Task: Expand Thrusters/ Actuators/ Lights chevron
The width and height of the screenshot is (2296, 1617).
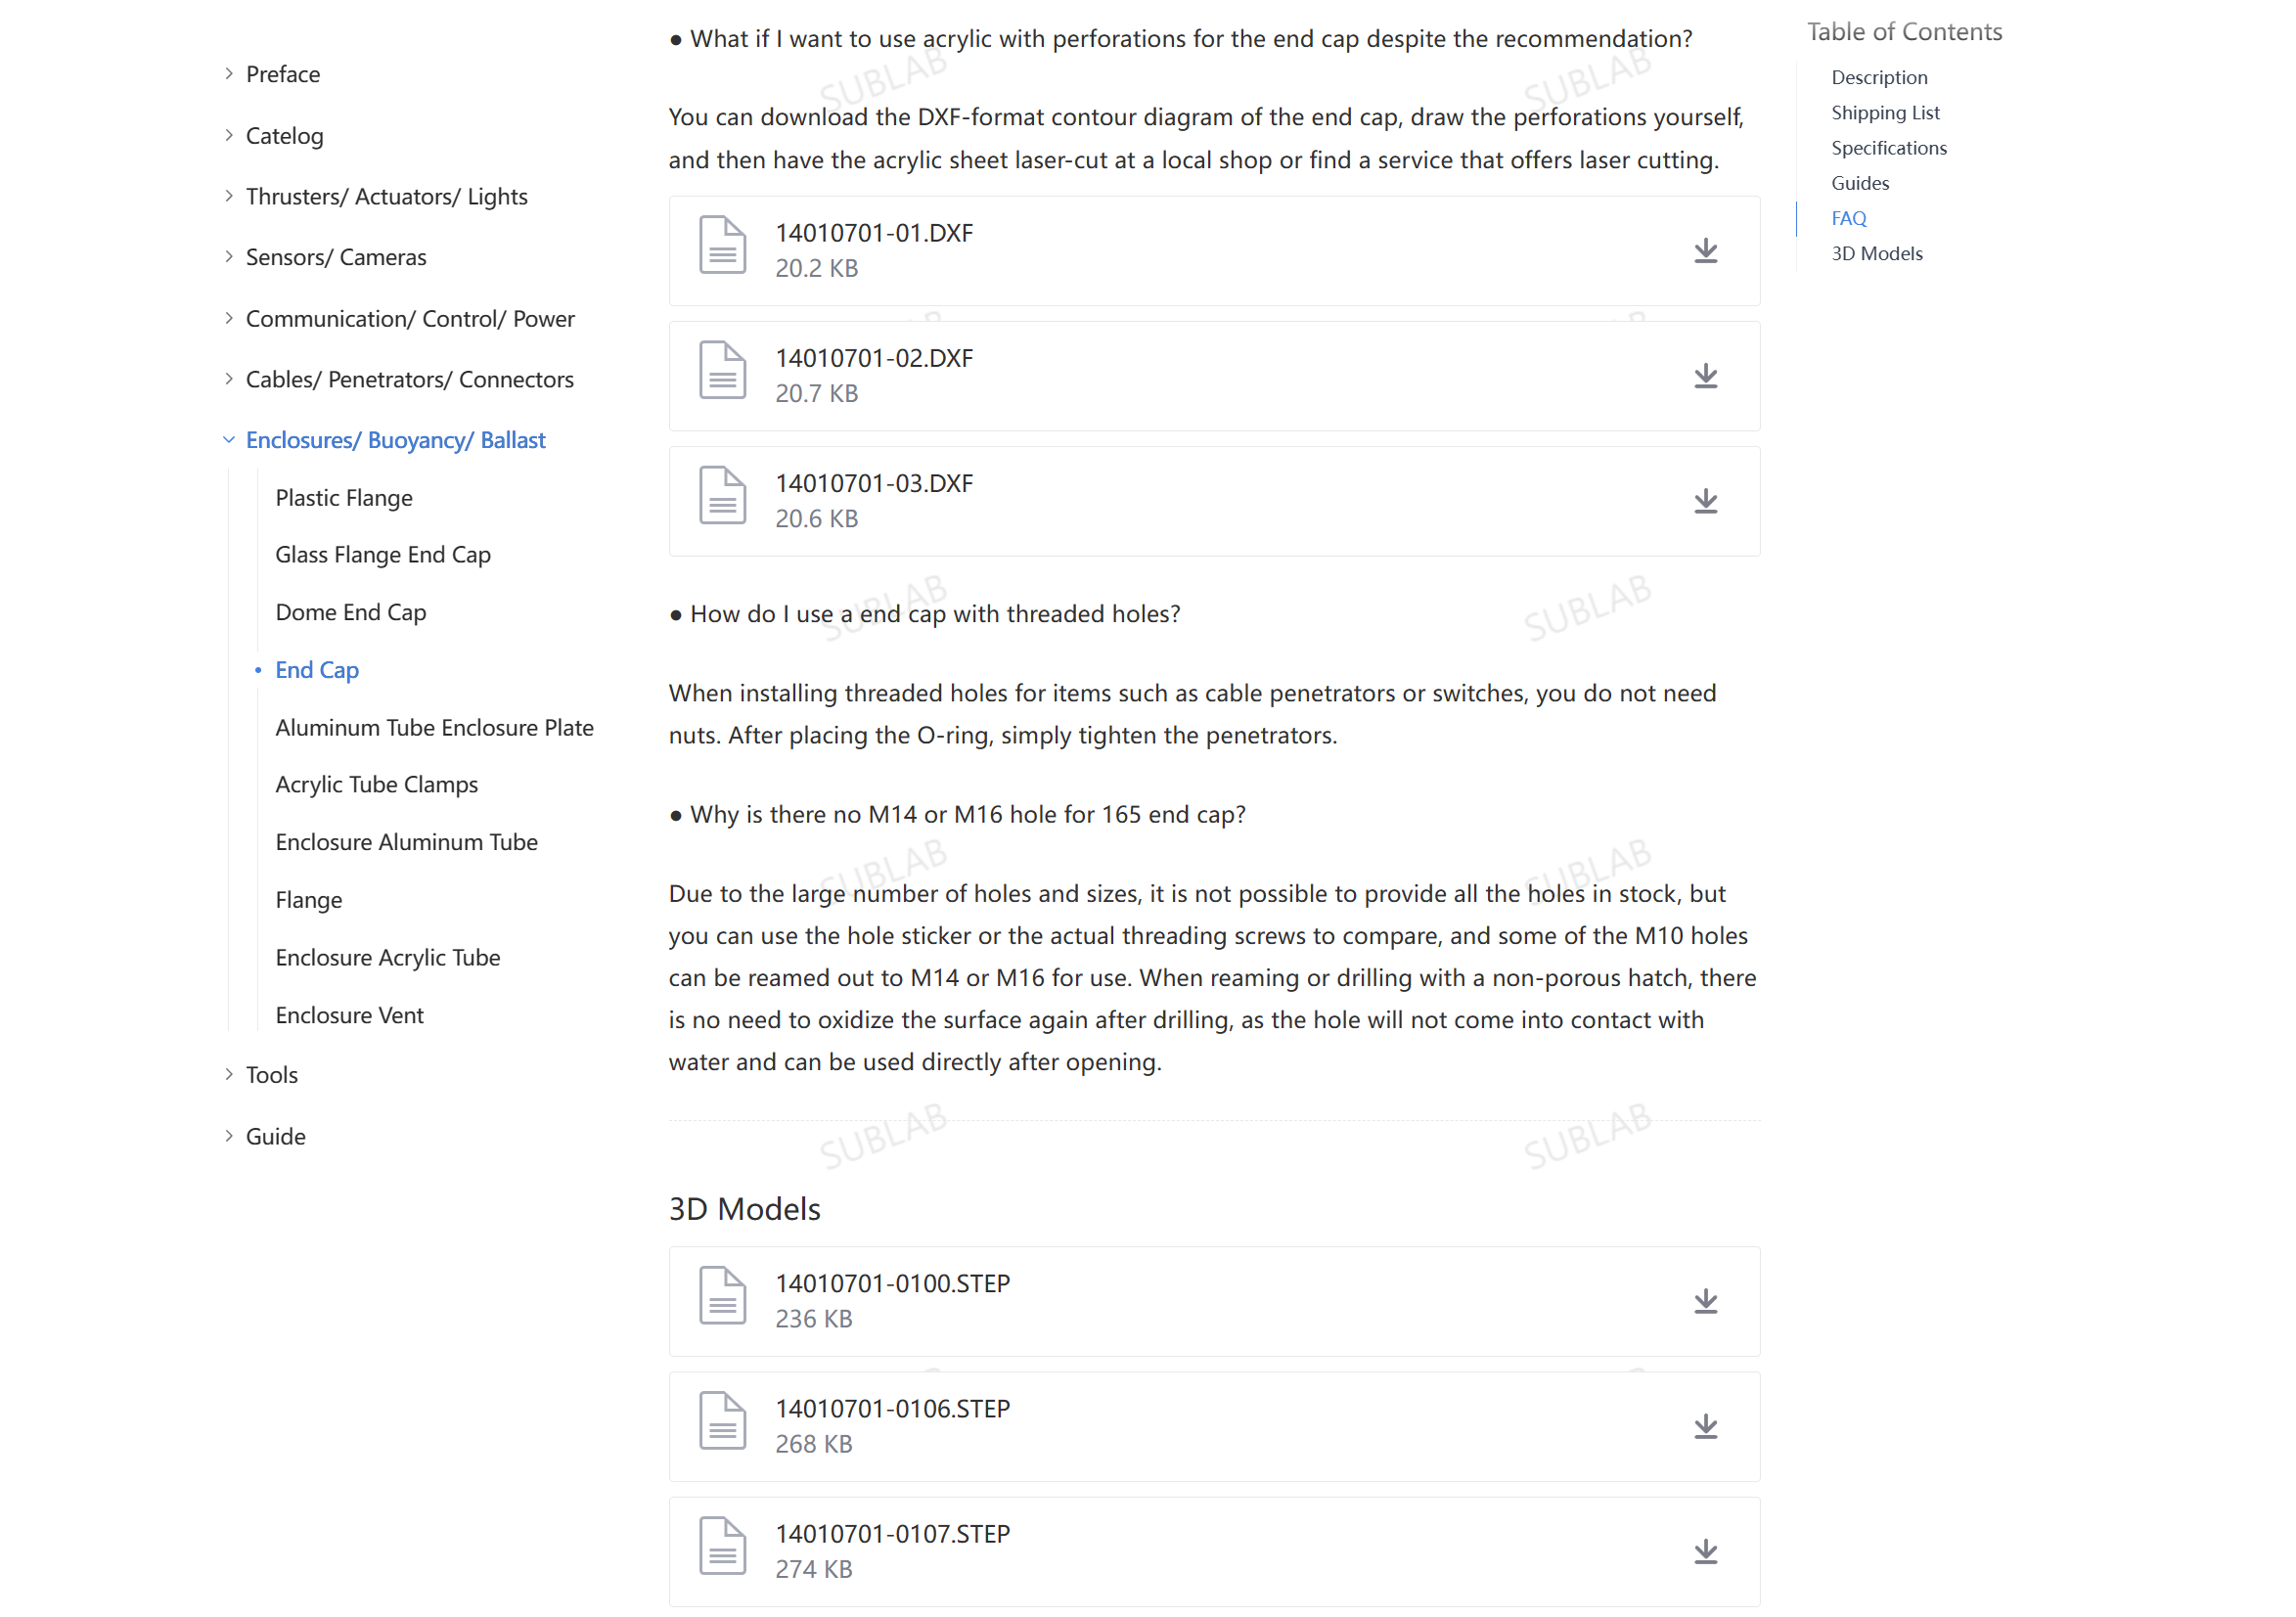Action: coord(229,196)
